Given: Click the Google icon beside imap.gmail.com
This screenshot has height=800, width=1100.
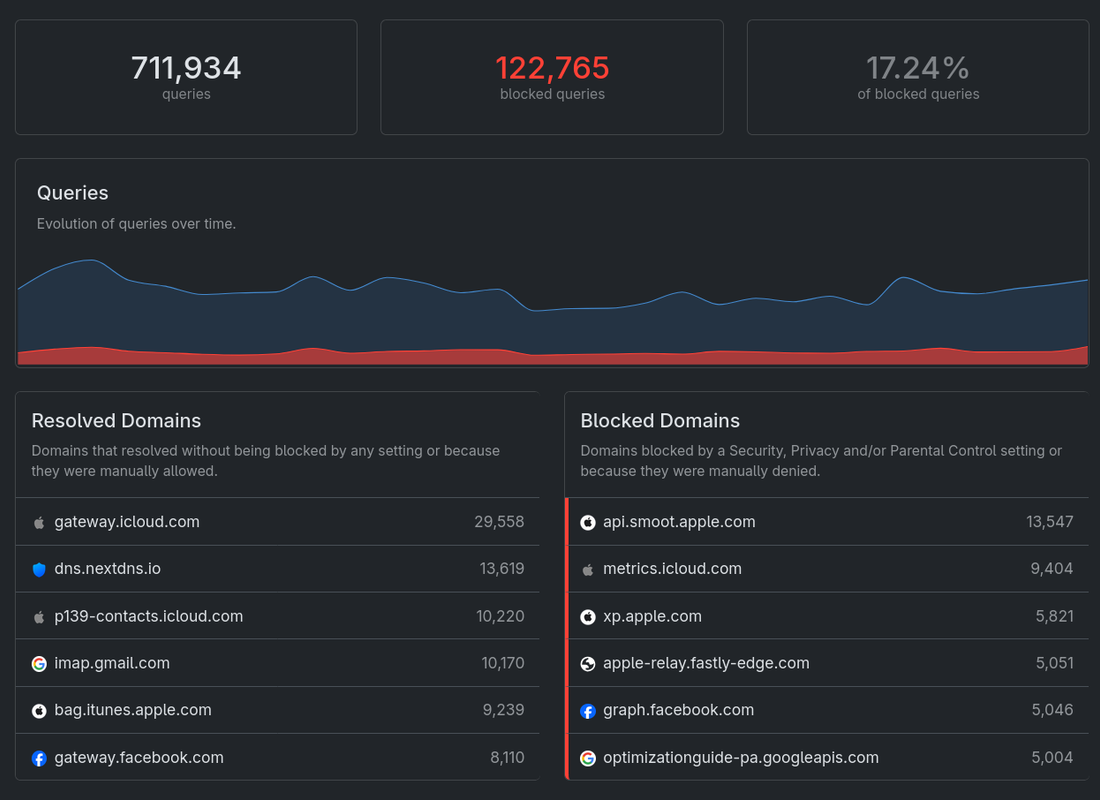Looking at the screenshot, I should pyautogui.click(x=39, y=664).
